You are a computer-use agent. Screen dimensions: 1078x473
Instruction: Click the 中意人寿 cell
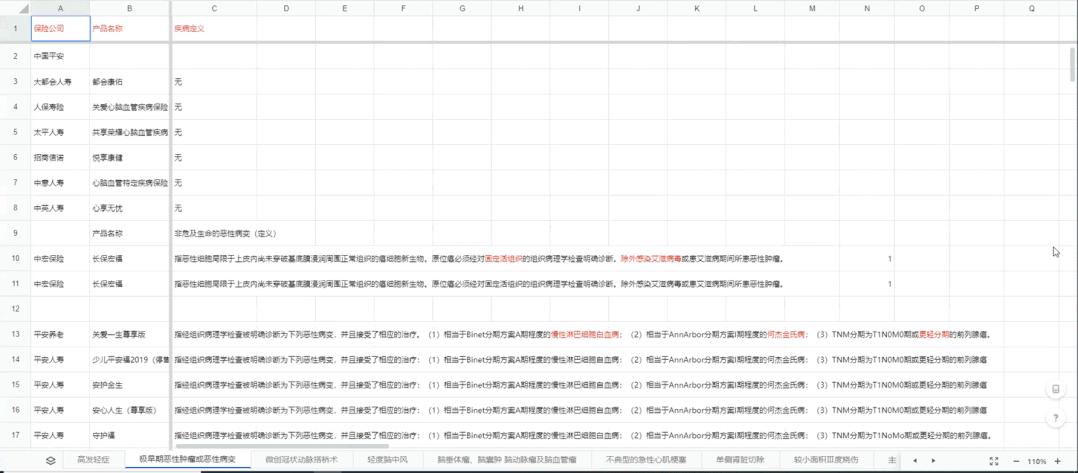60,183
